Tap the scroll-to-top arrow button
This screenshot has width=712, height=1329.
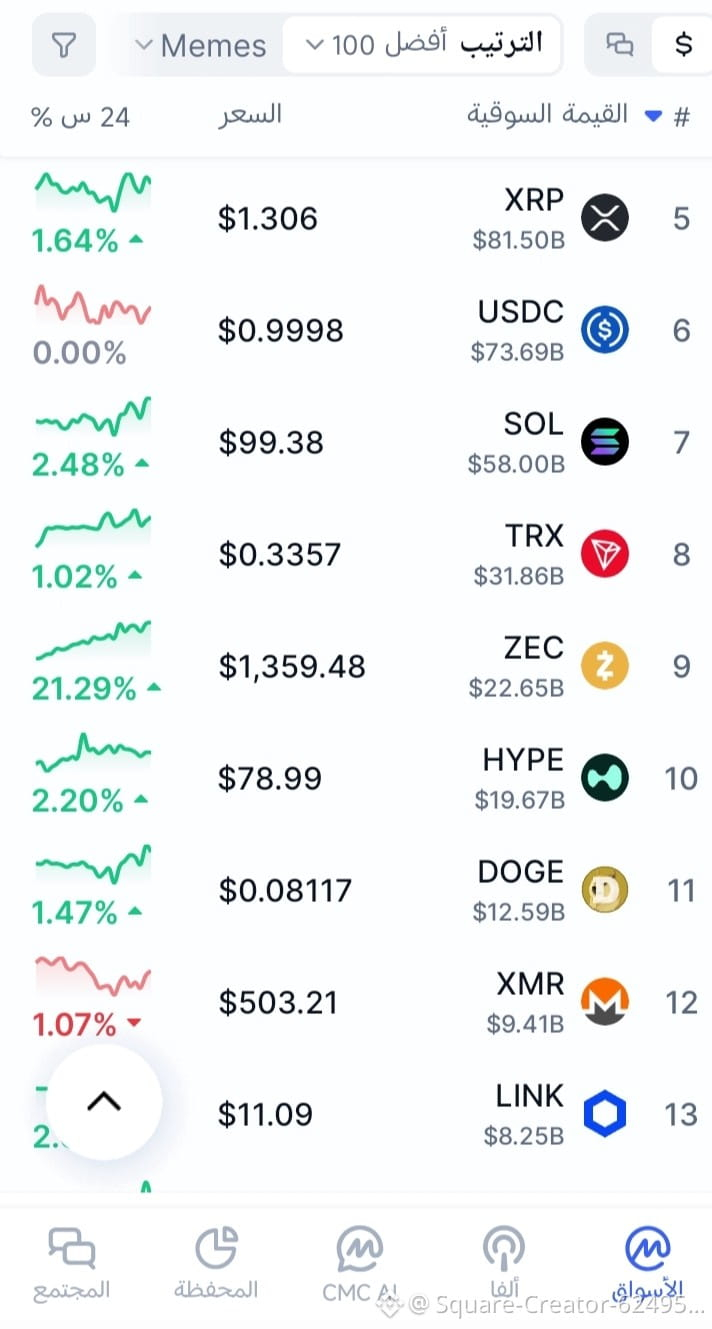[x=104, y=1102]
